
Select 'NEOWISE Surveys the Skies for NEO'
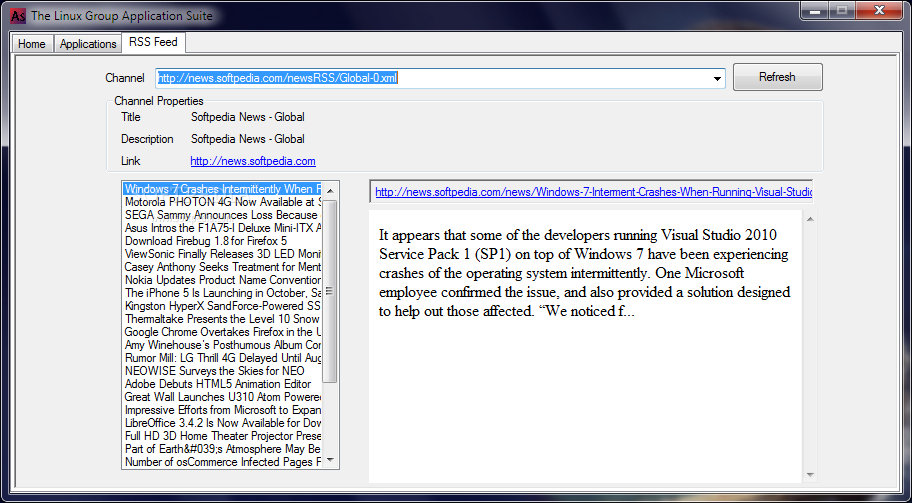222,370
